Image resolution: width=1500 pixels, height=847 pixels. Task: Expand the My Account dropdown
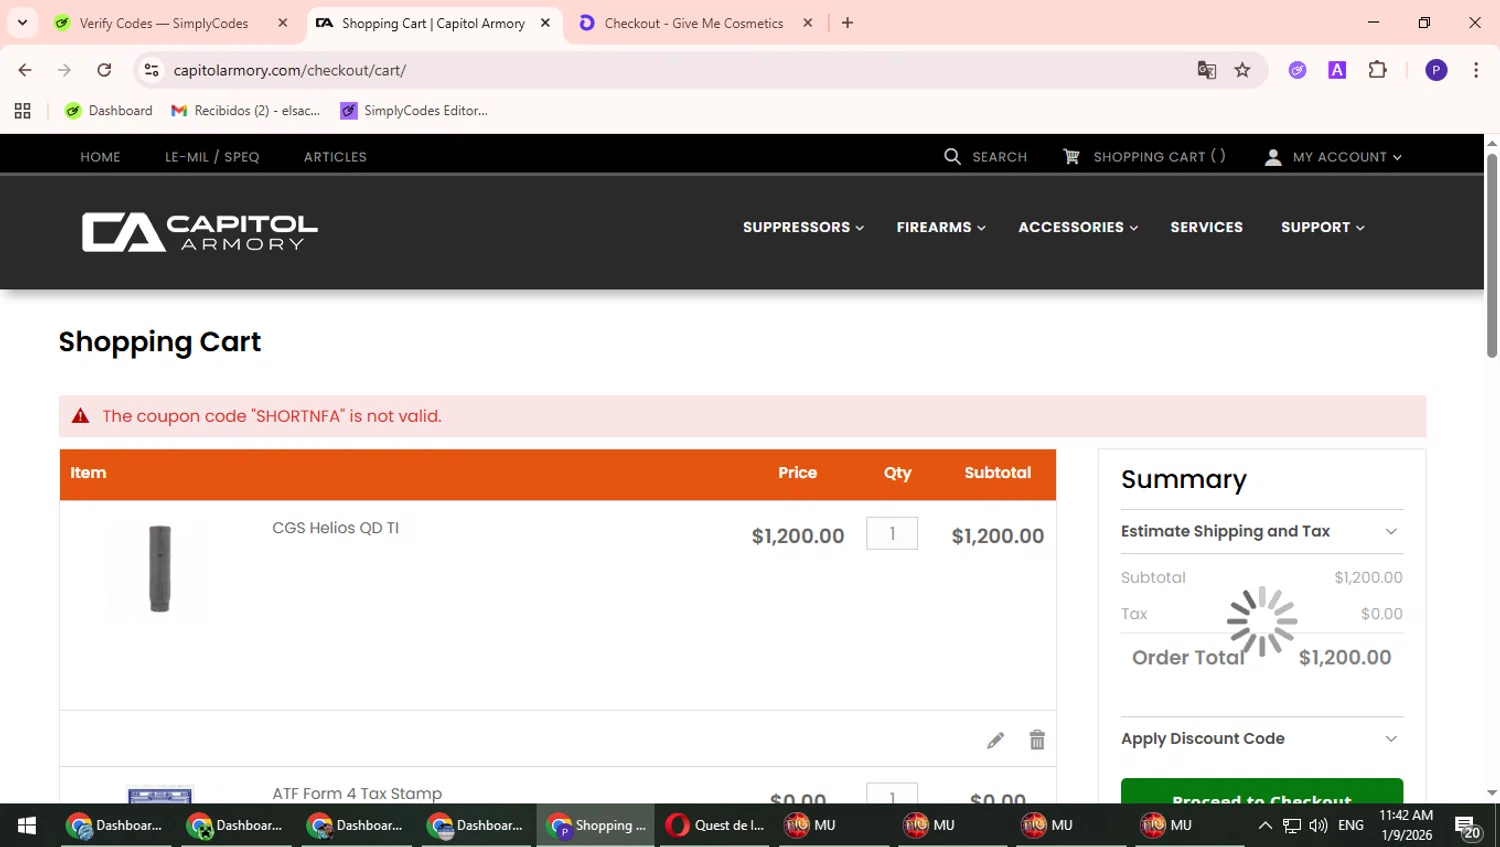pyautogui.click(x=1347, y=157)
